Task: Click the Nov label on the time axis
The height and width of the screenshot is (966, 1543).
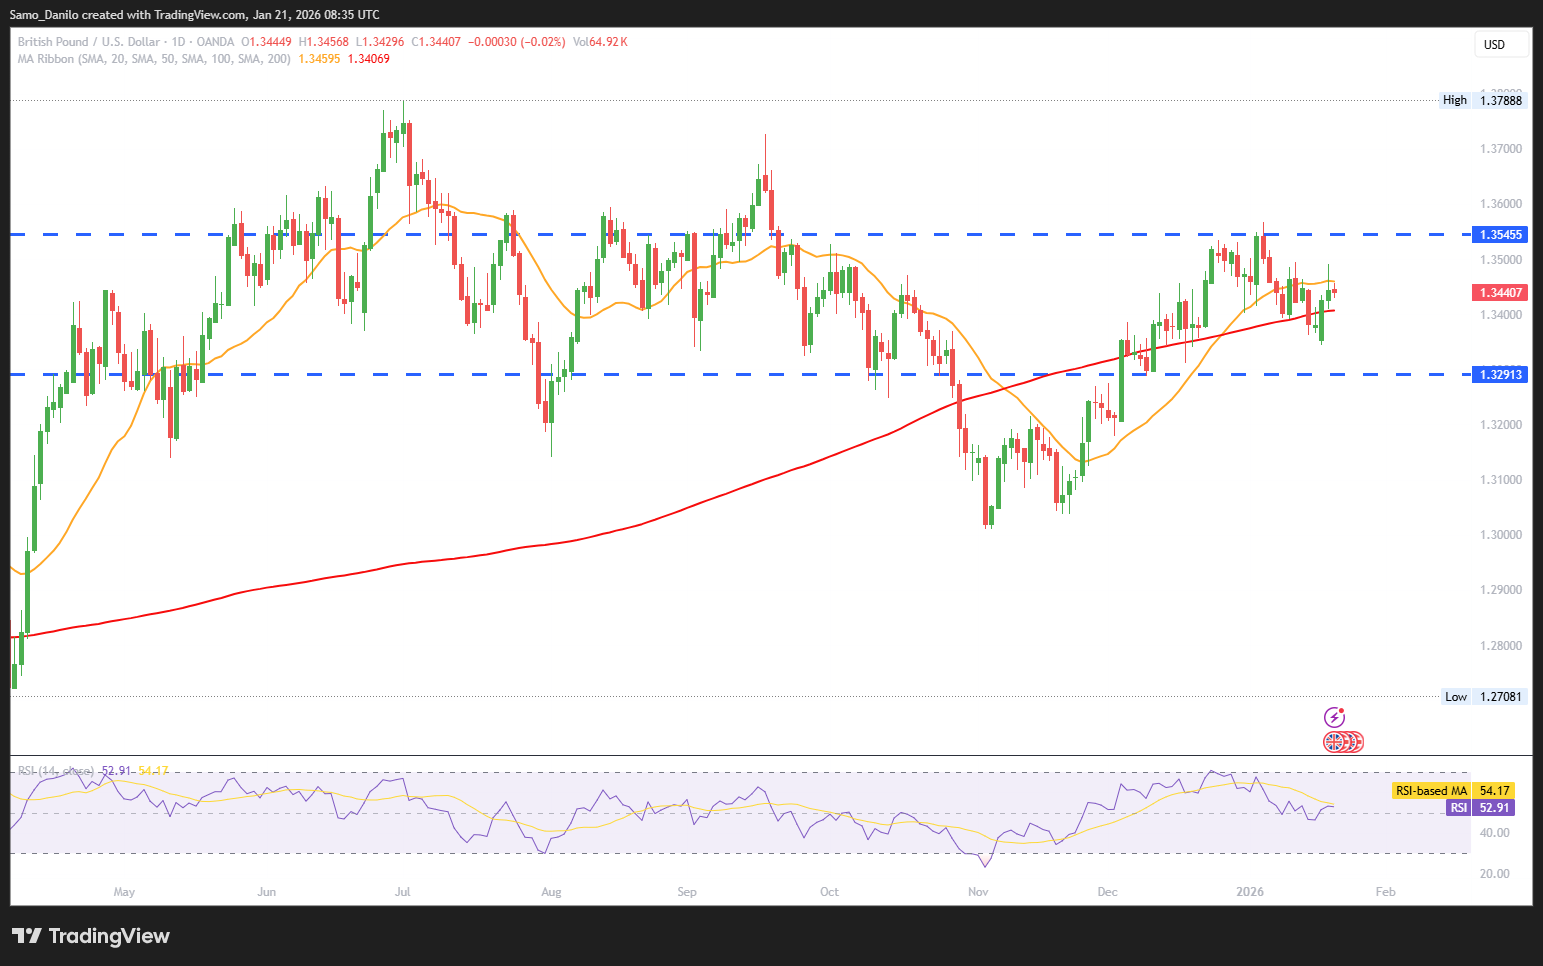Action: (978, 891)
